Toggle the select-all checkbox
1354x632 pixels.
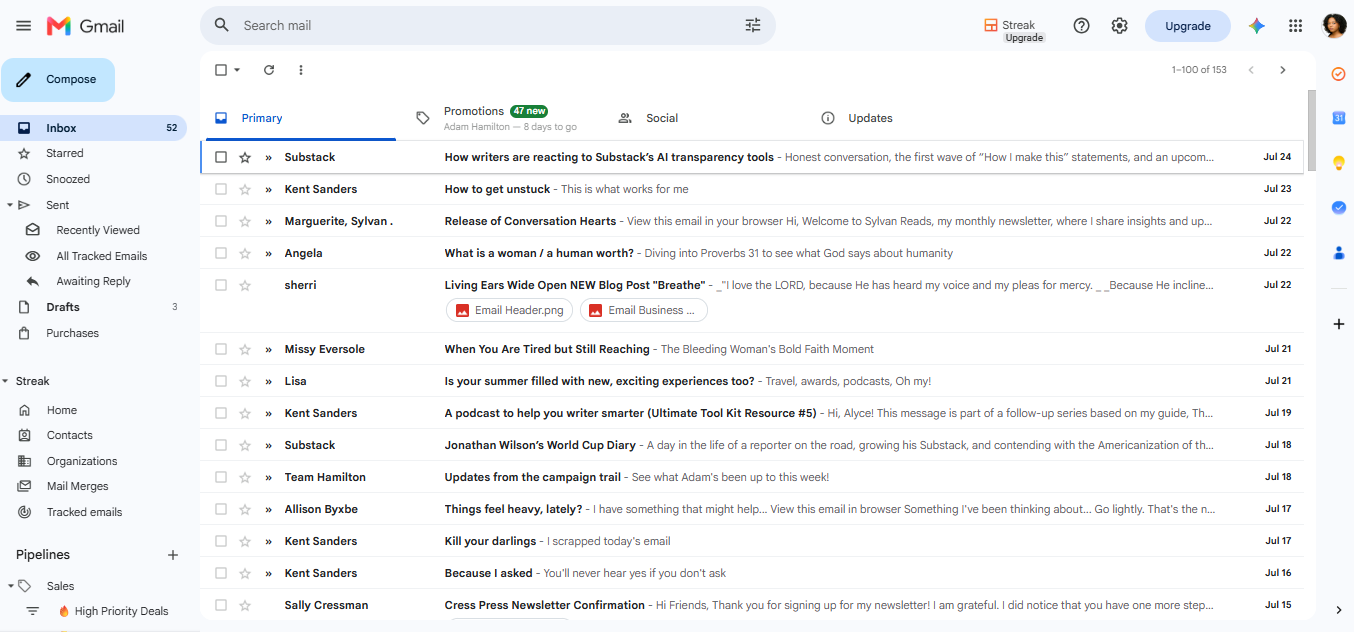[221, 70]
